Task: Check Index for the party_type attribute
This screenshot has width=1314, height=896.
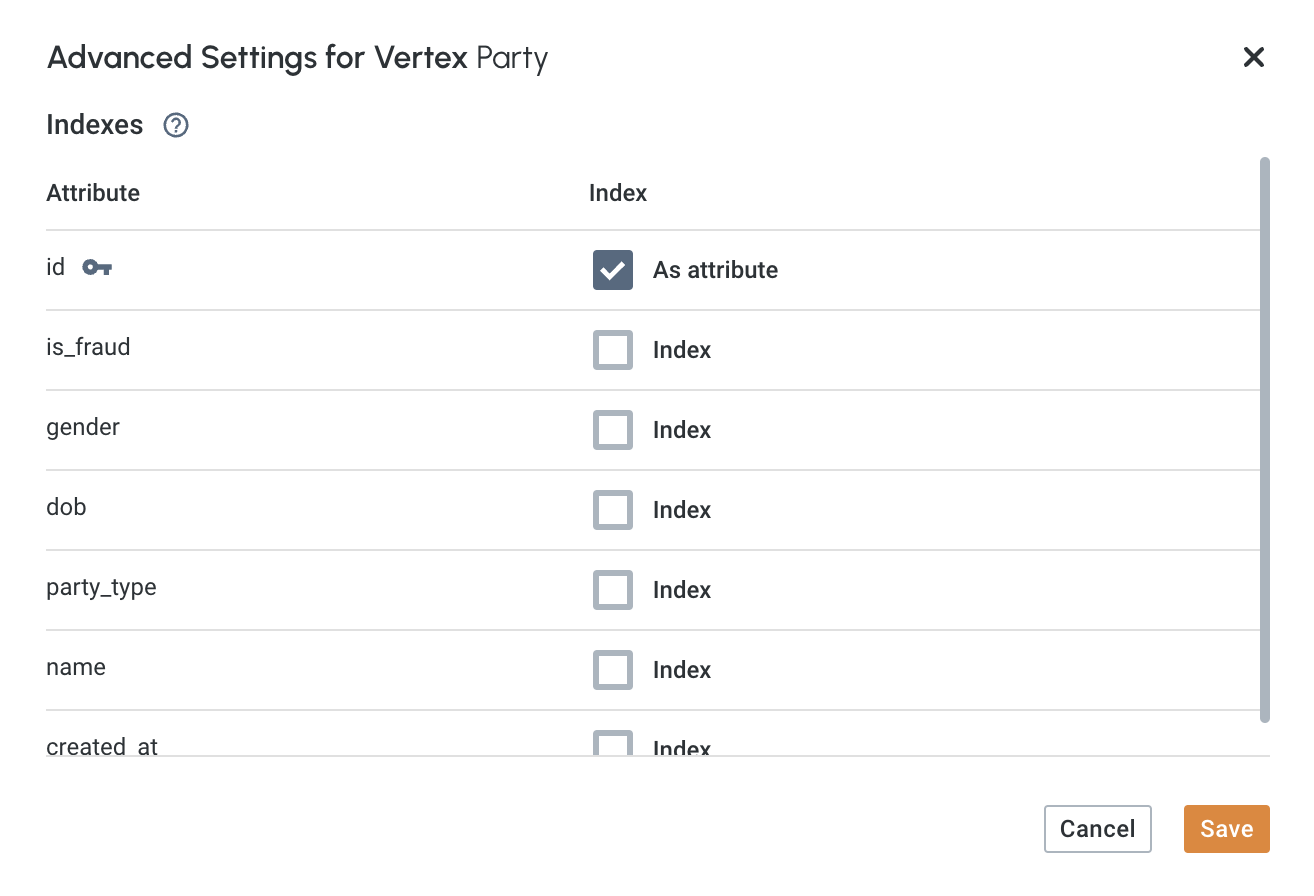Action: (612, 589)
